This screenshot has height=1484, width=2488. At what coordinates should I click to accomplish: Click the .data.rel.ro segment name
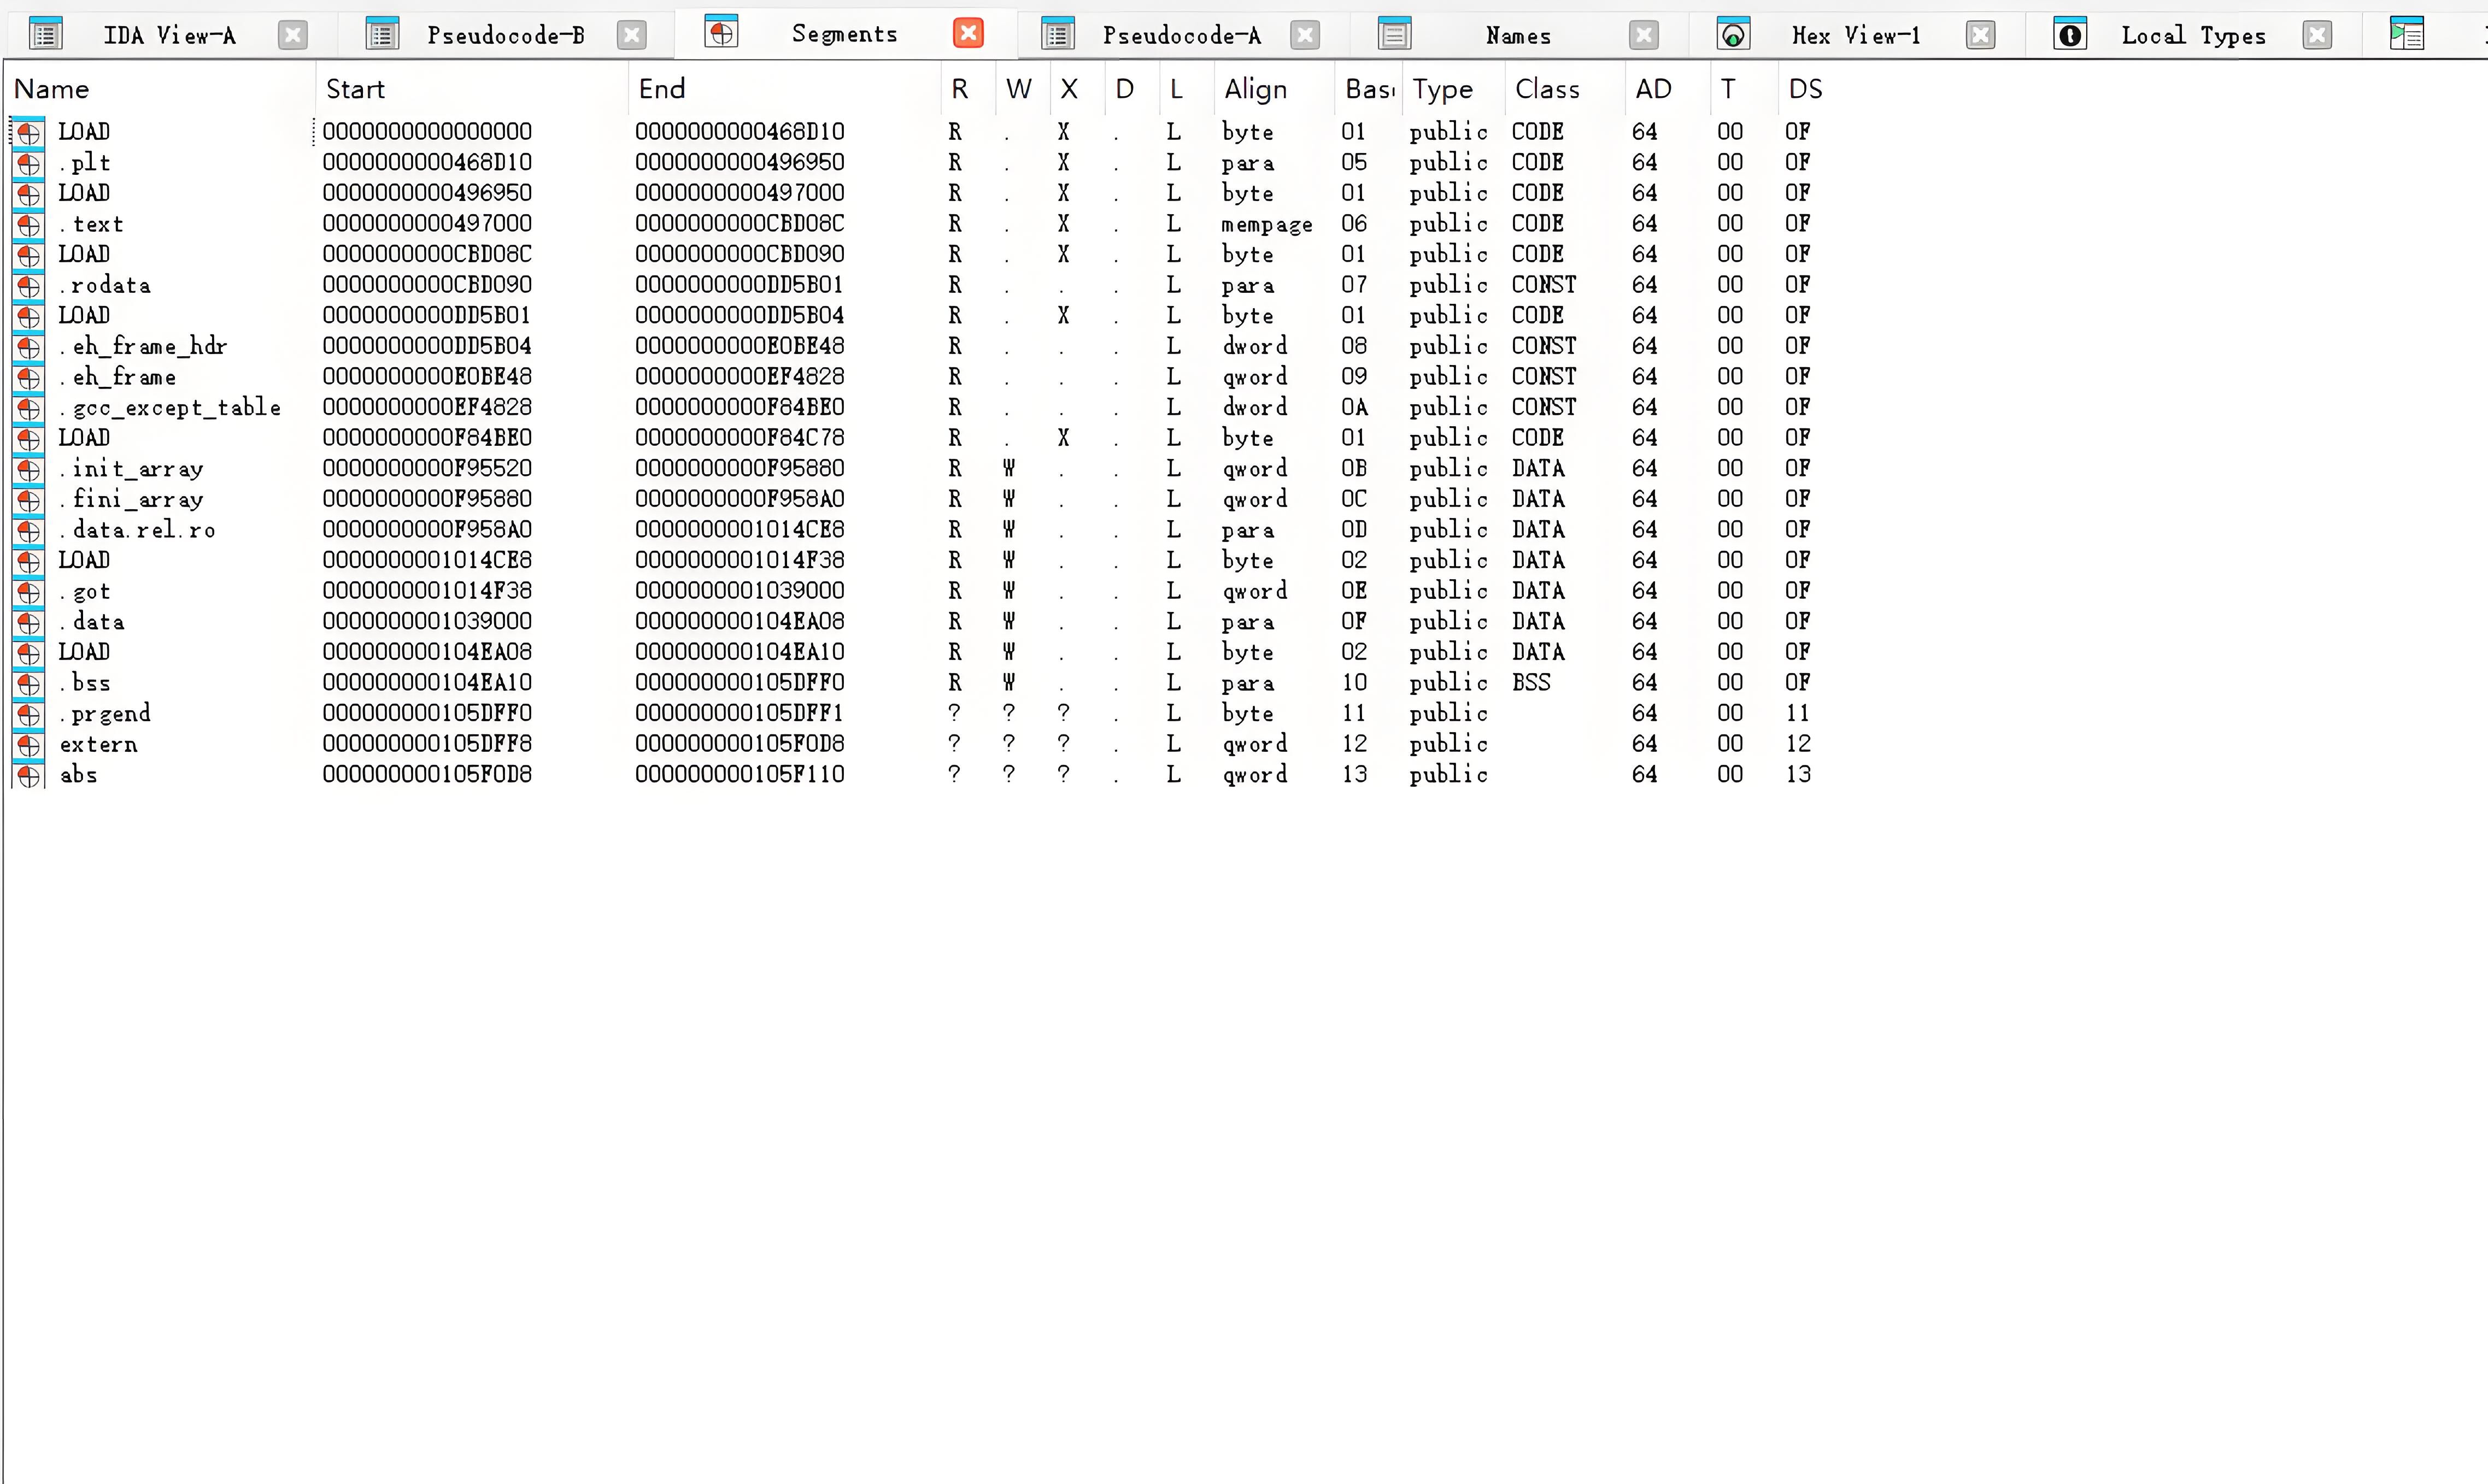click(138, 530)
